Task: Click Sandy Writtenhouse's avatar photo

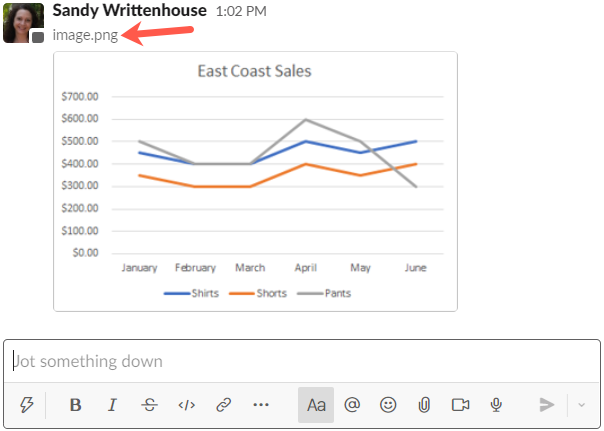Action: click(23, 22)
